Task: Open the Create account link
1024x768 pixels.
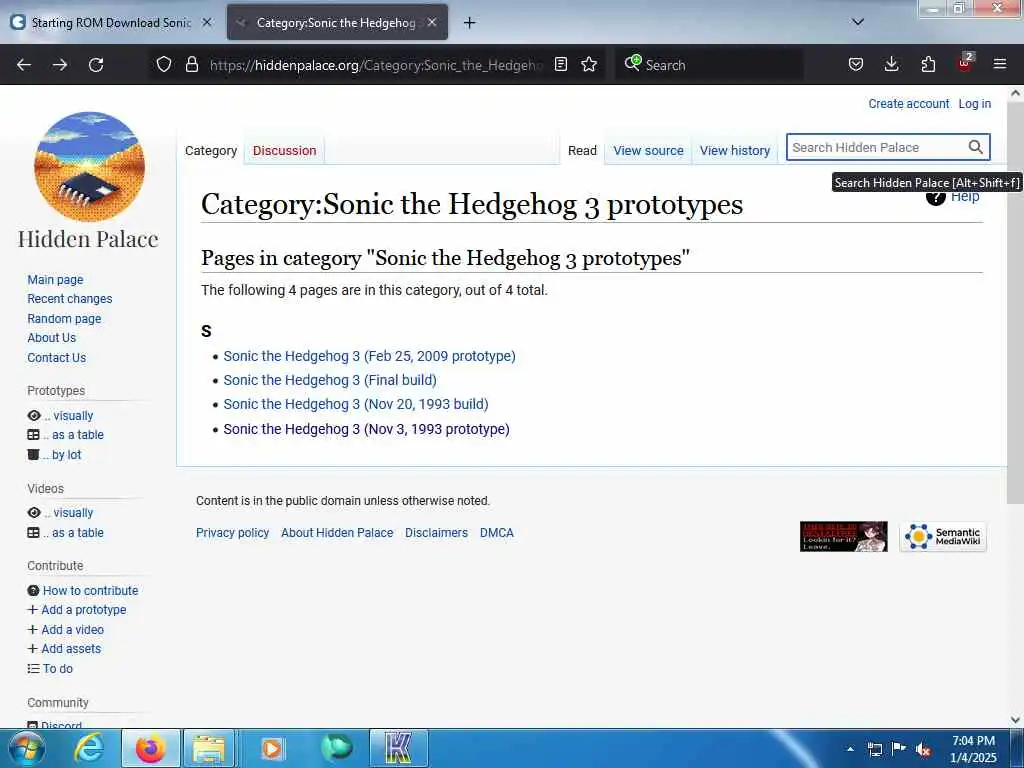Action: [908, 104]
